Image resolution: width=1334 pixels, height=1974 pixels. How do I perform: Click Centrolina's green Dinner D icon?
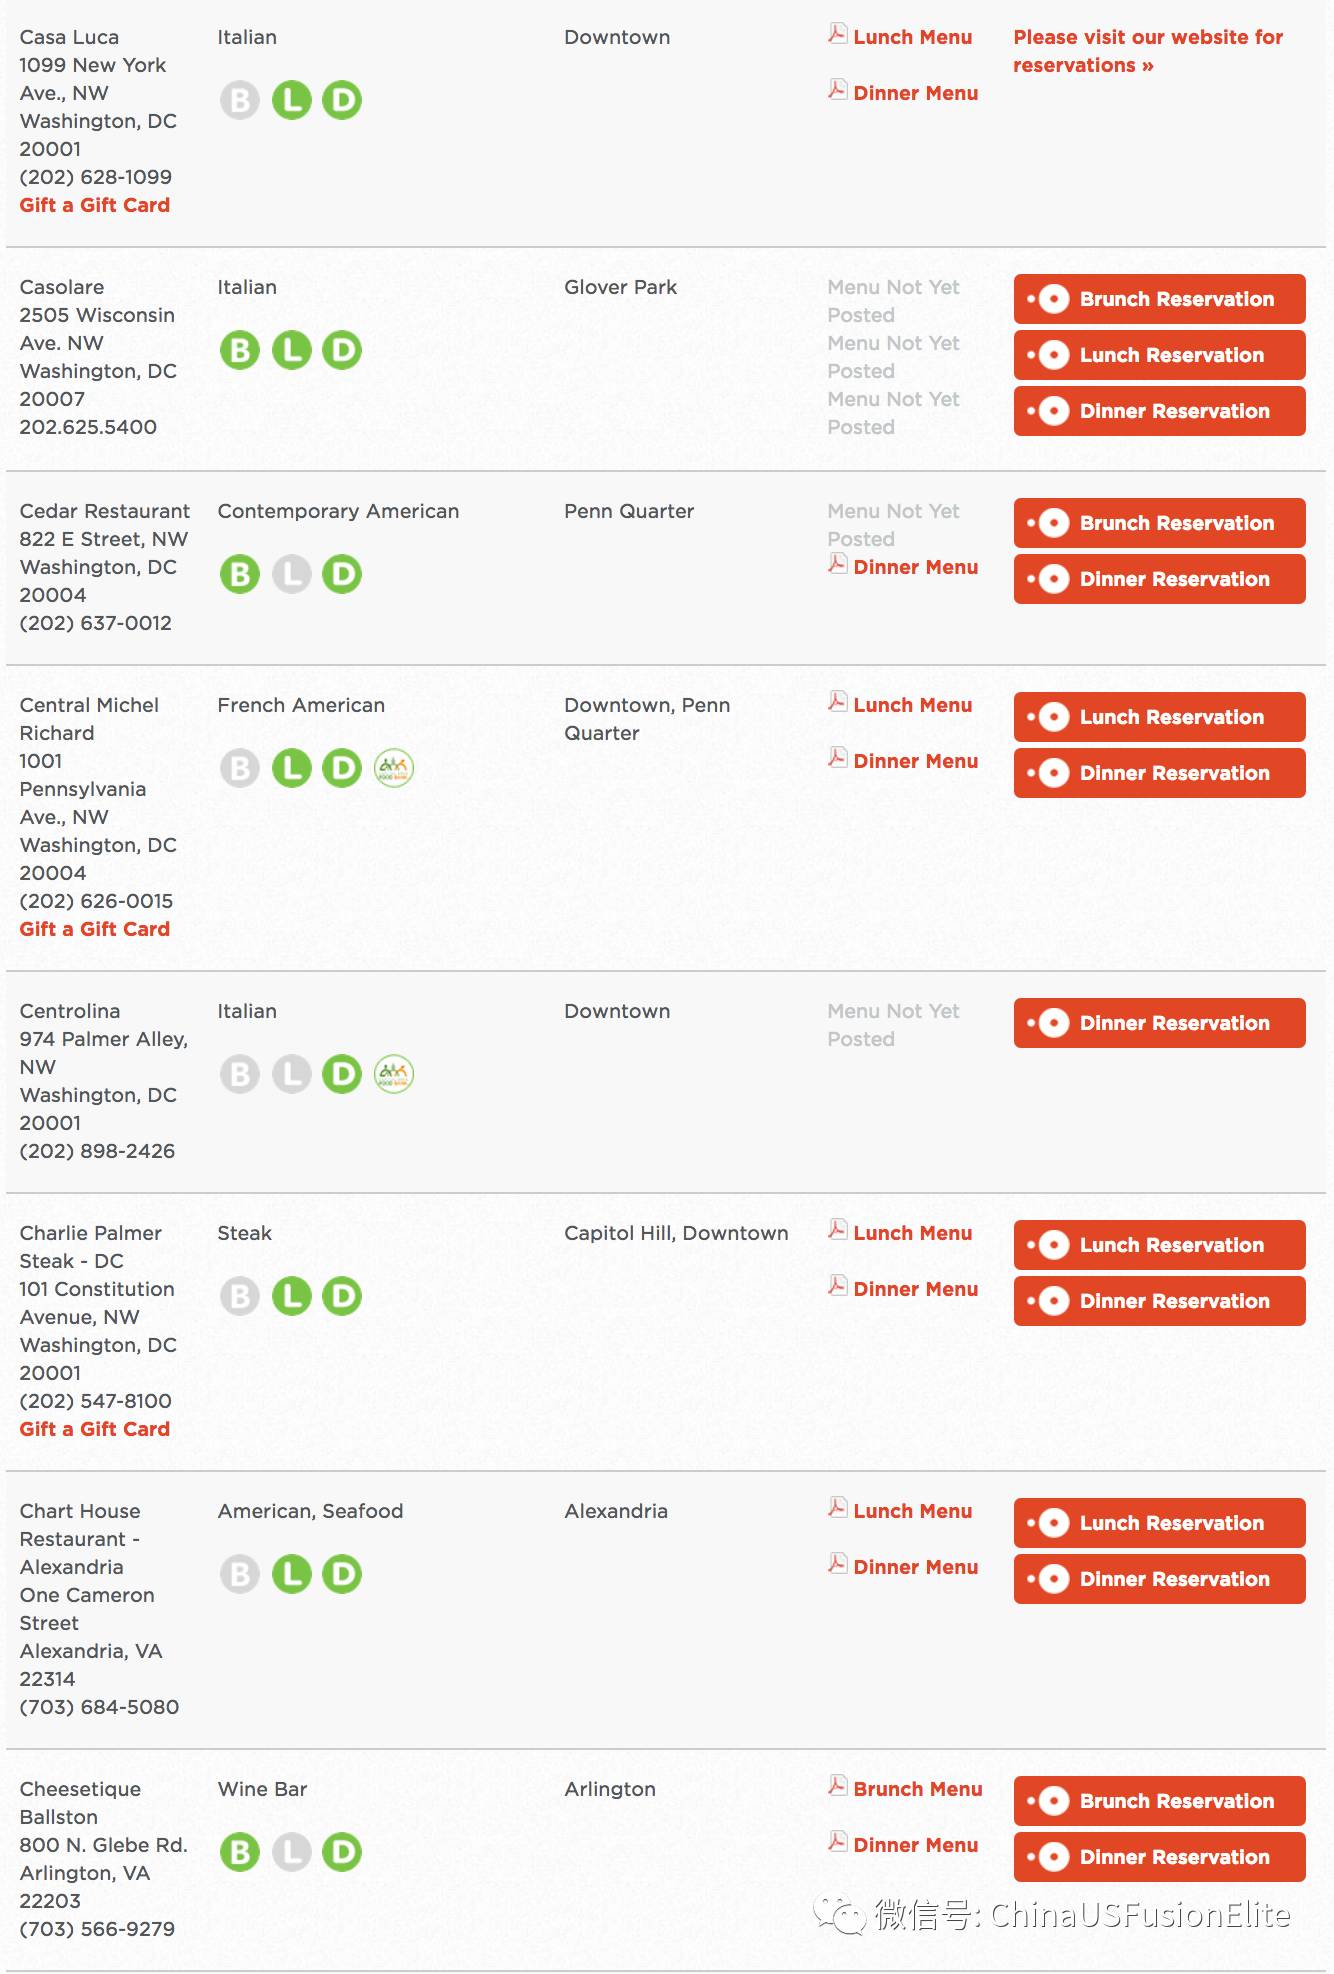(342, 1074)
